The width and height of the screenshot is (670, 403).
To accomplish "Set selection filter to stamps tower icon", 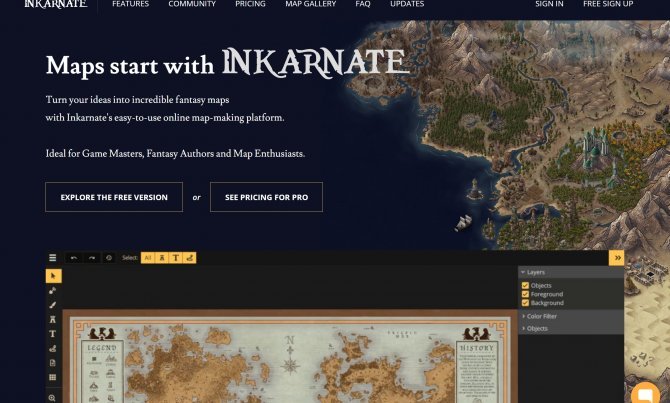I will point(162,258).
